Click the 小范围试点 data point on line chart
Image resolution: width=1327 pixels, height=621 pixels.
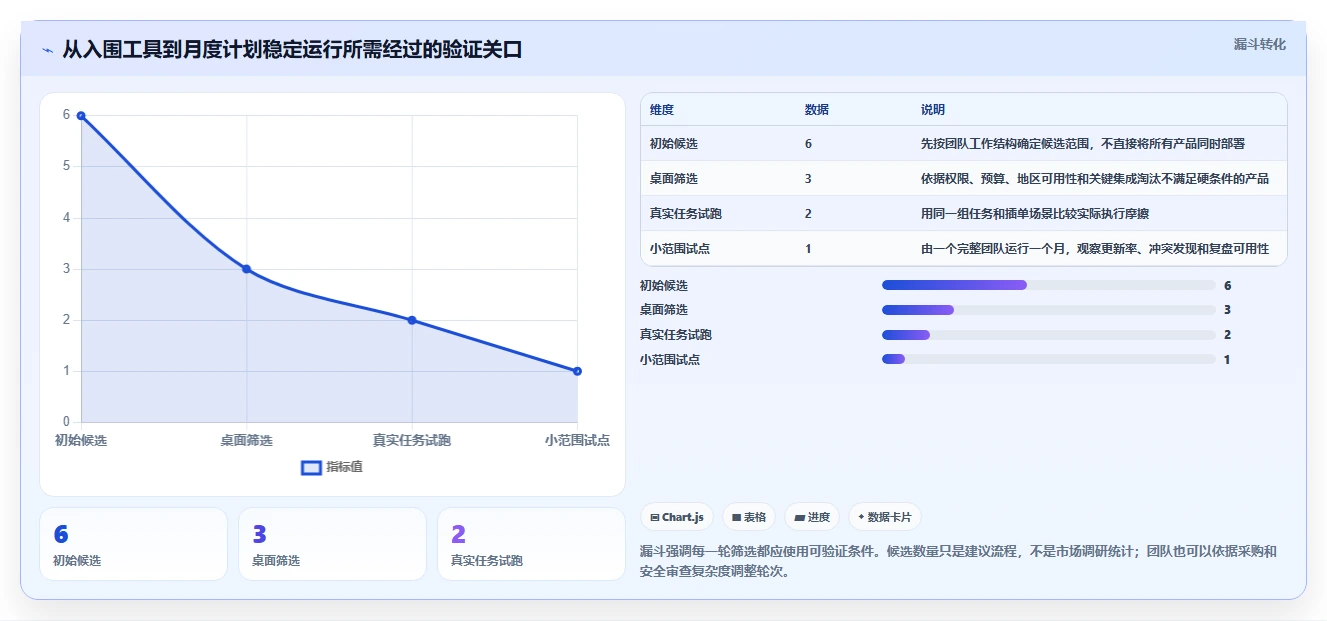[577, 371]
